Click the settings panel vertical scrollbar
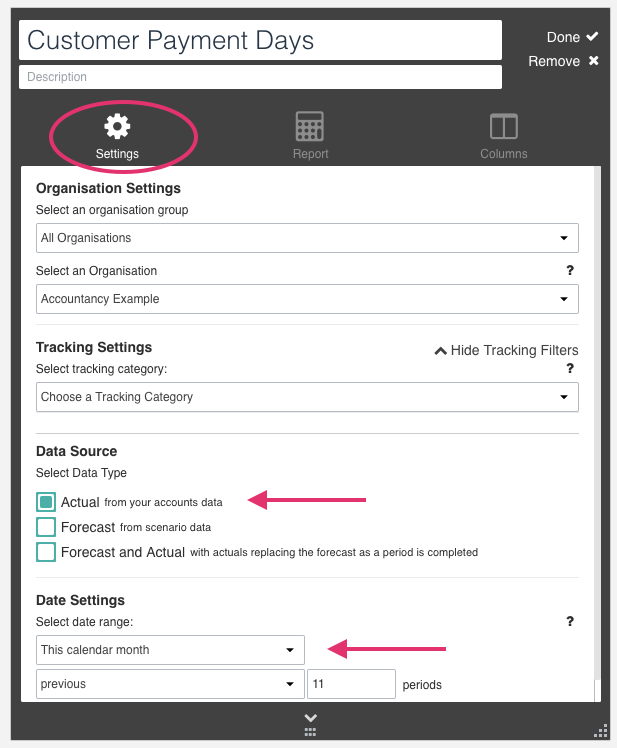This screenshot has width=617, height=748. click(597, 422)
